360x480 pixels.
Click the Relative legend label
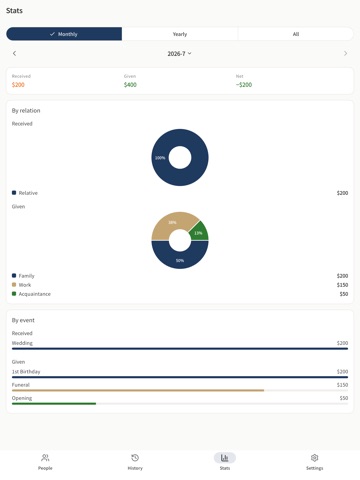click(x=28, y=193)
